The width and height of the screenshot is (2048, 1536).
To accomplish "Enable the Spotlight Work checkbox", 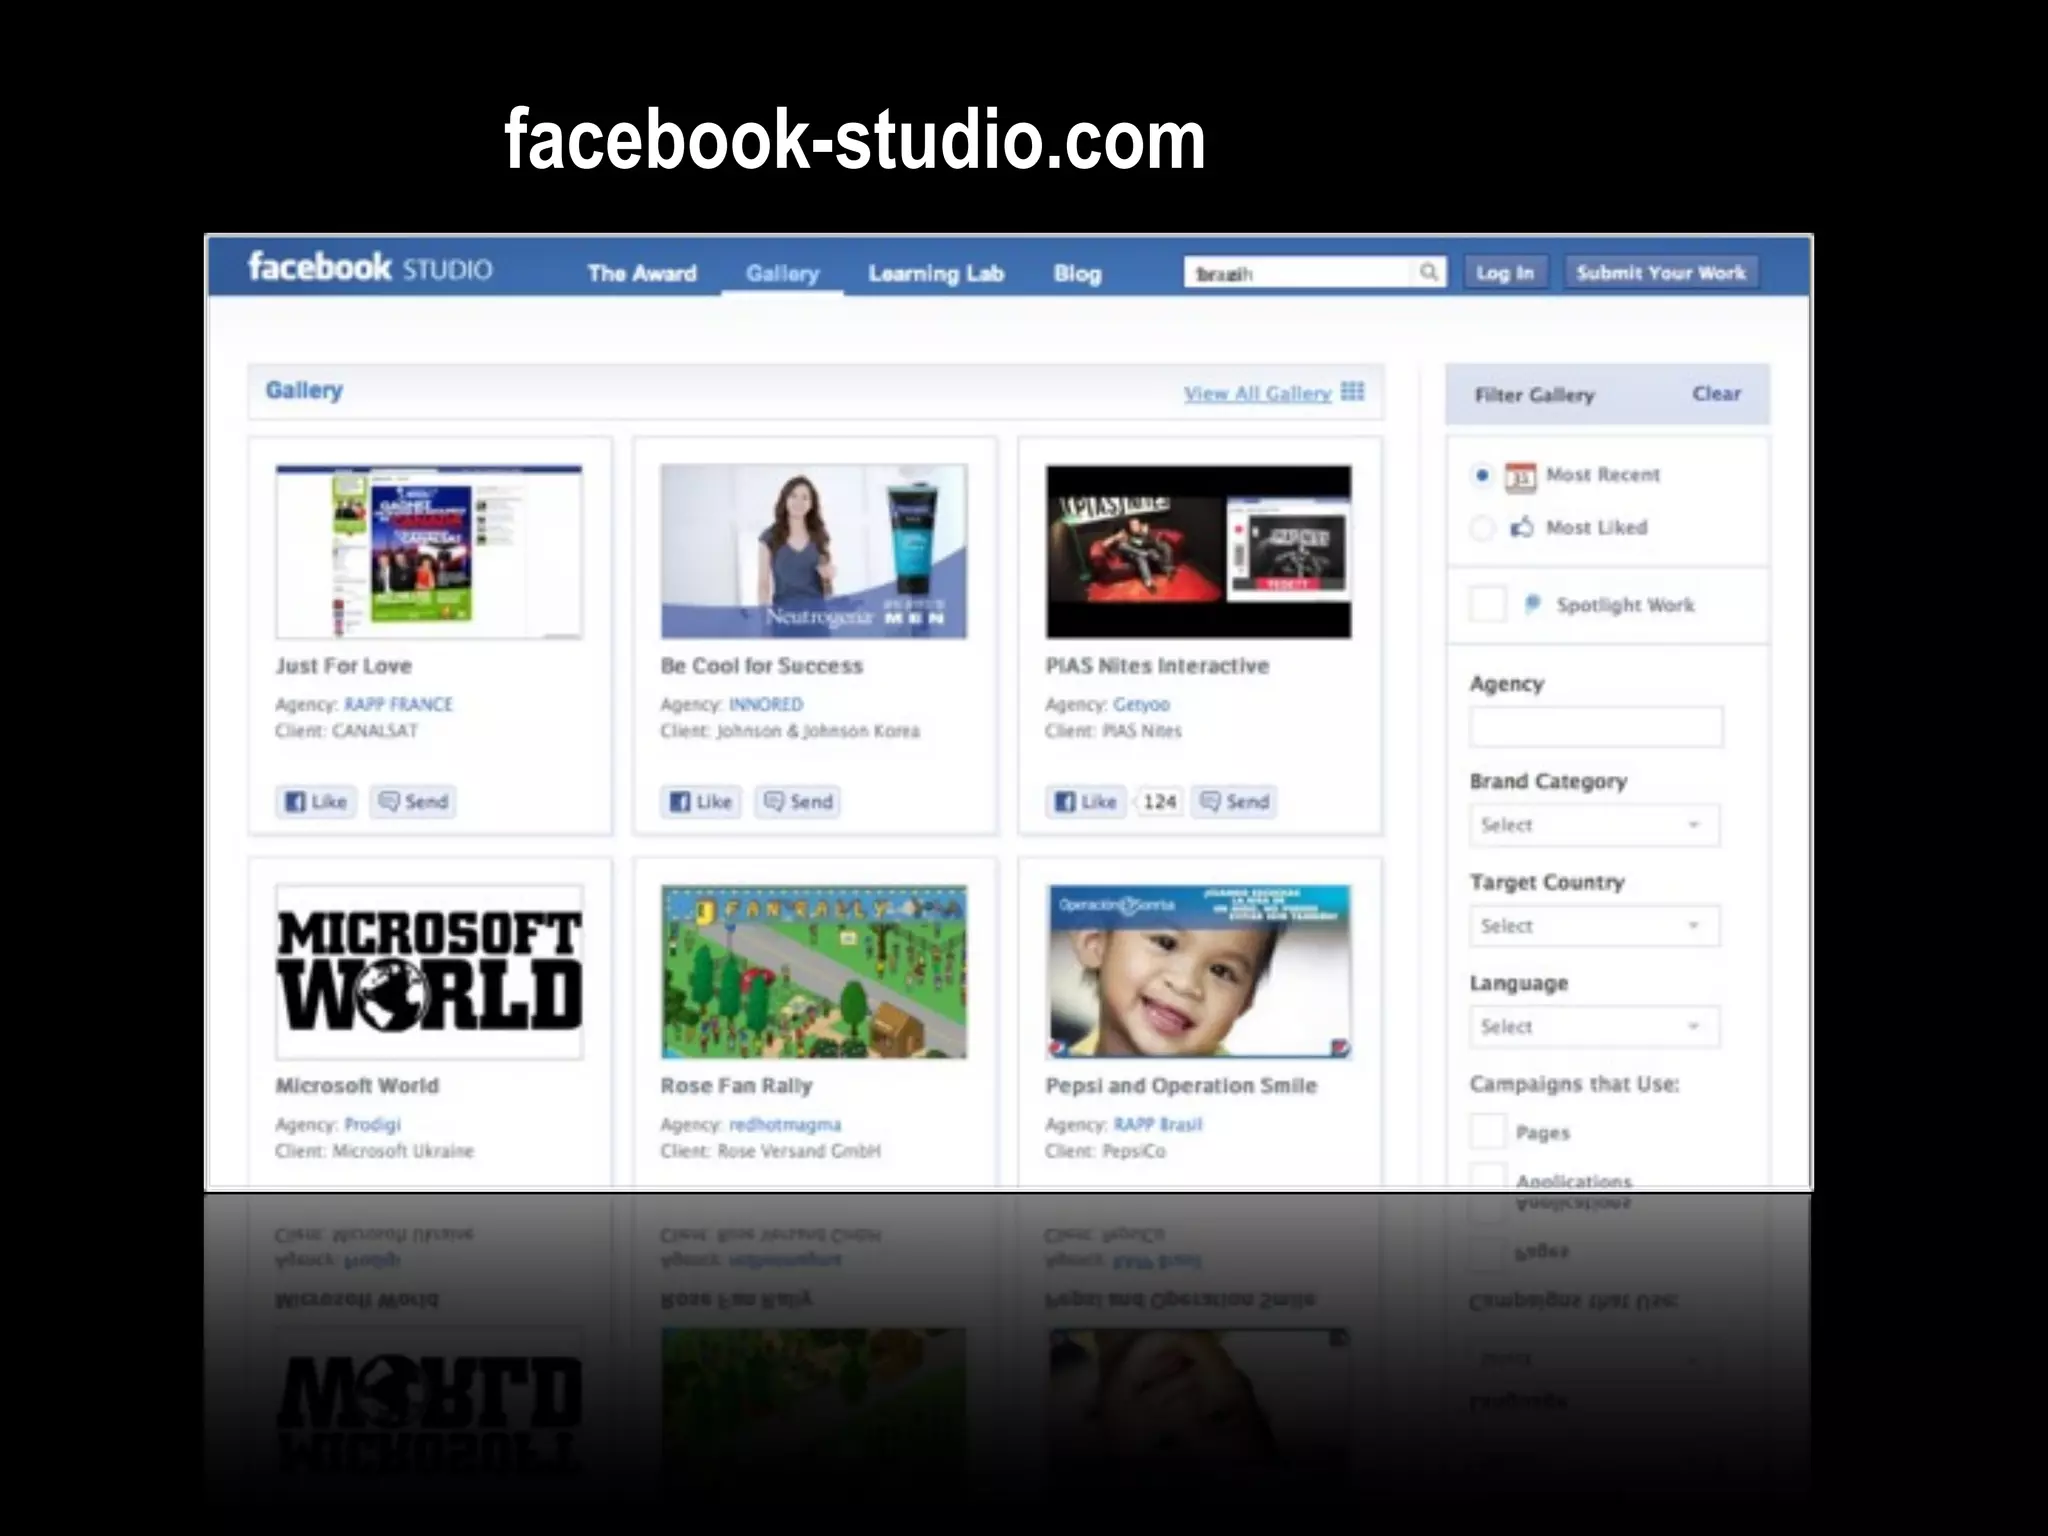I will (1488, 604).
